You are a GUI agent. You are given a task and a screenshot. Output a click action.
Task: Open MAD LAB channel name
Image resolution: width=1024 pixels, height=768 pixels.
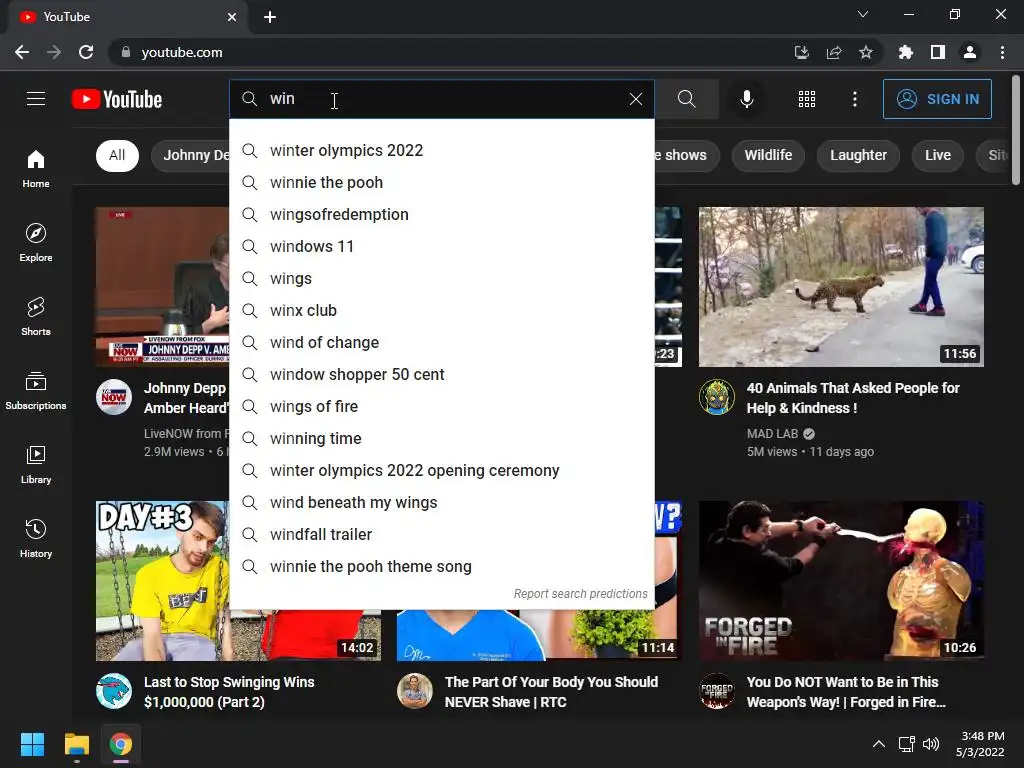[x=773, y=434]
